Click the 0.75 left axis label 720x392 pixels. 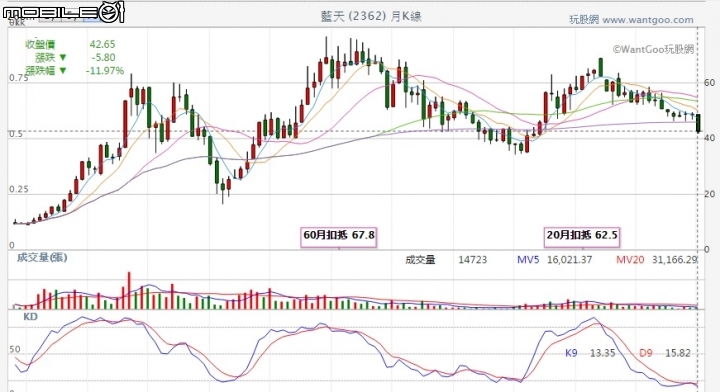[19, 78]
